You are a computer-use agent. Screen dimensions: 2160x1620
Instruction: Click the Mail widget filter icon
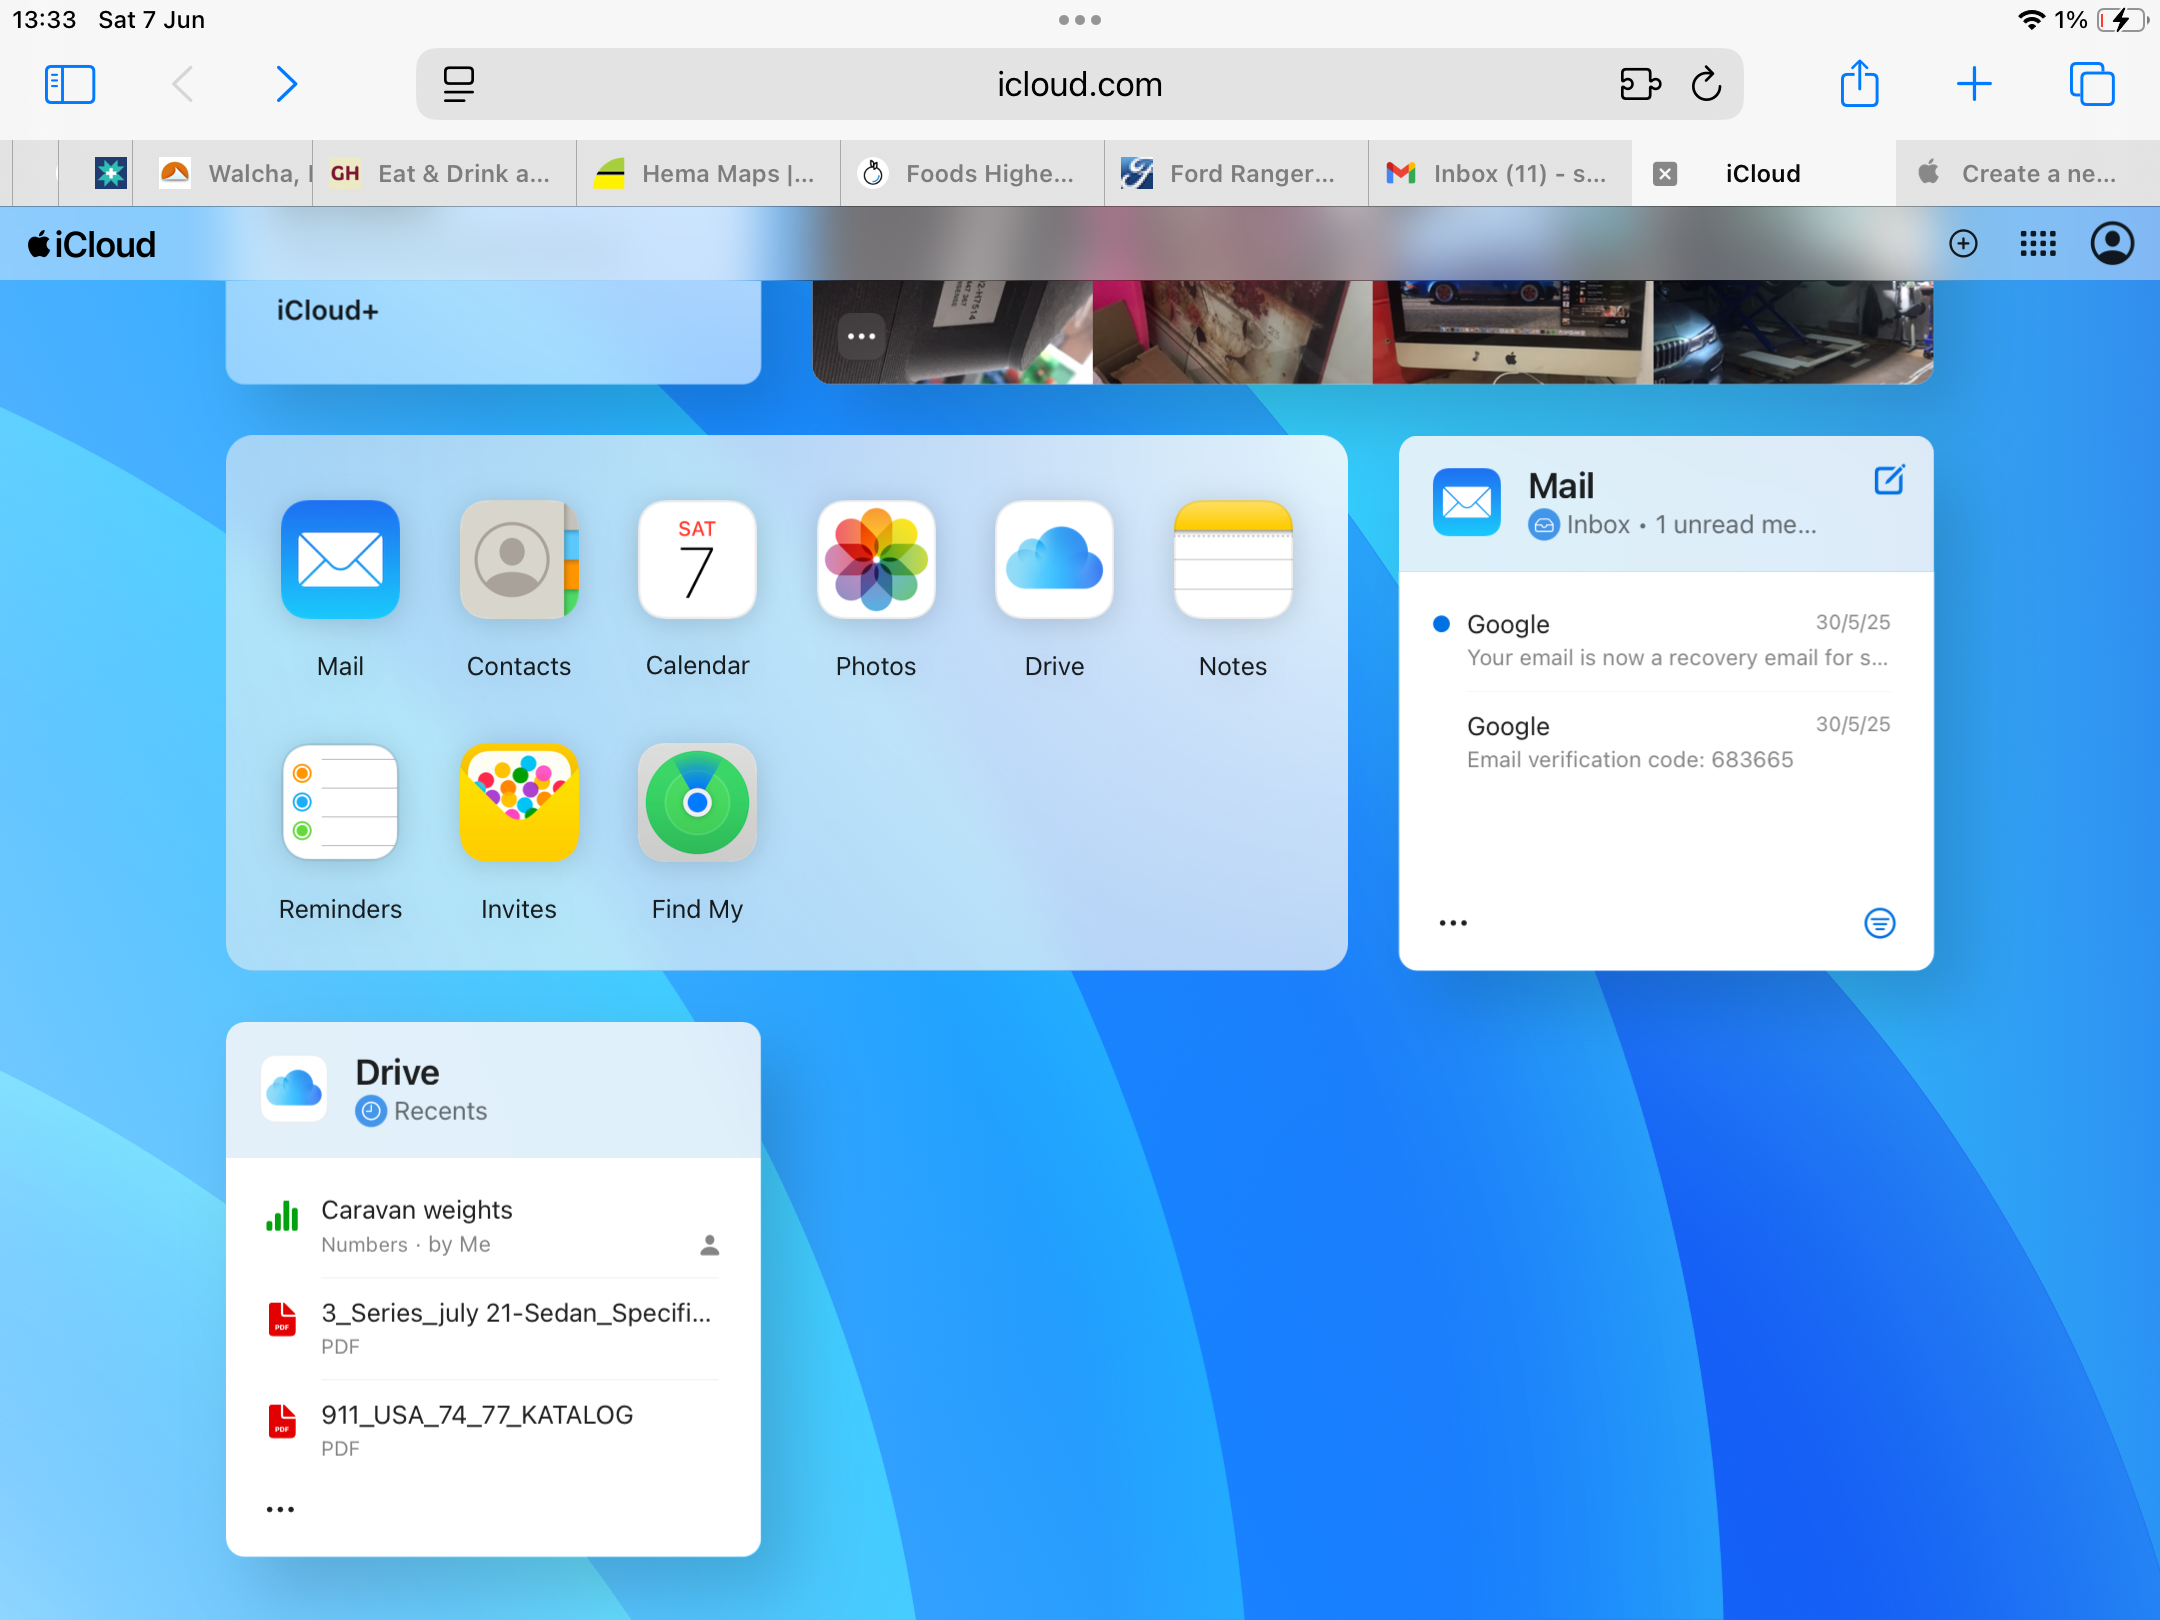pyautogui.click(x=1879, y=923)
